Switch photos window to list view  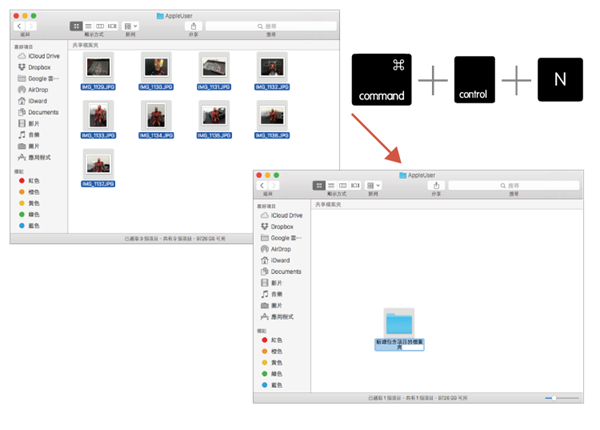(x=88, y=26)
